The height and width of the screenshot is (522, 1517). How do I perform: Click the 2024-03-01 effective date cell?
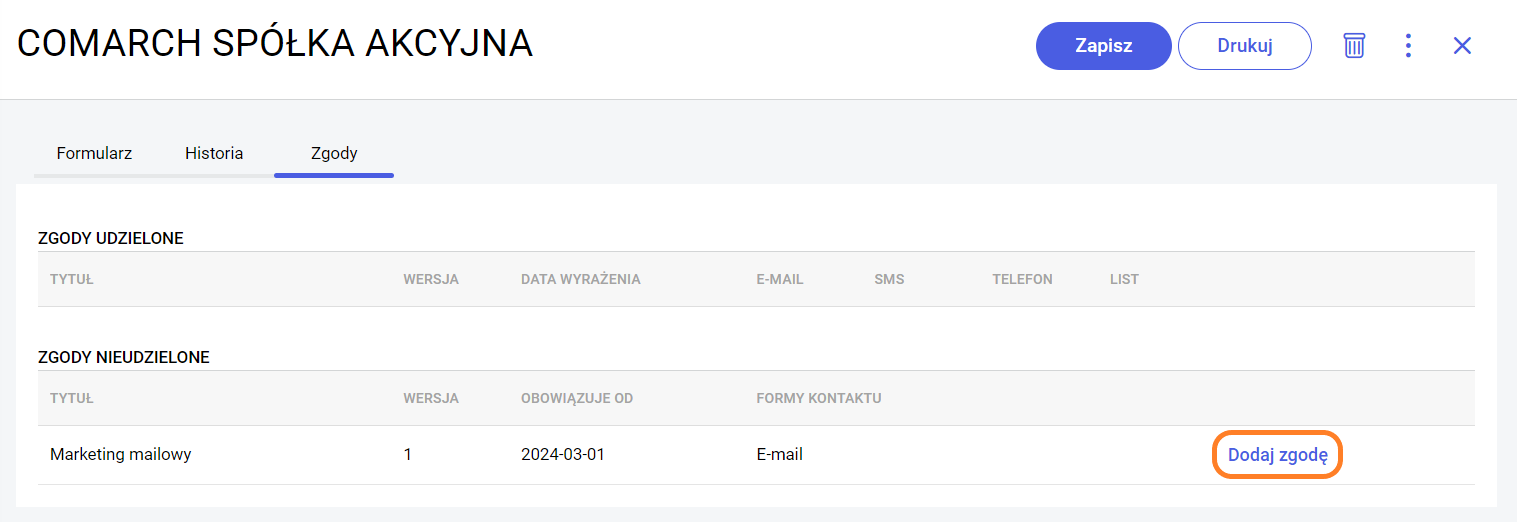(x=563, y=455)
